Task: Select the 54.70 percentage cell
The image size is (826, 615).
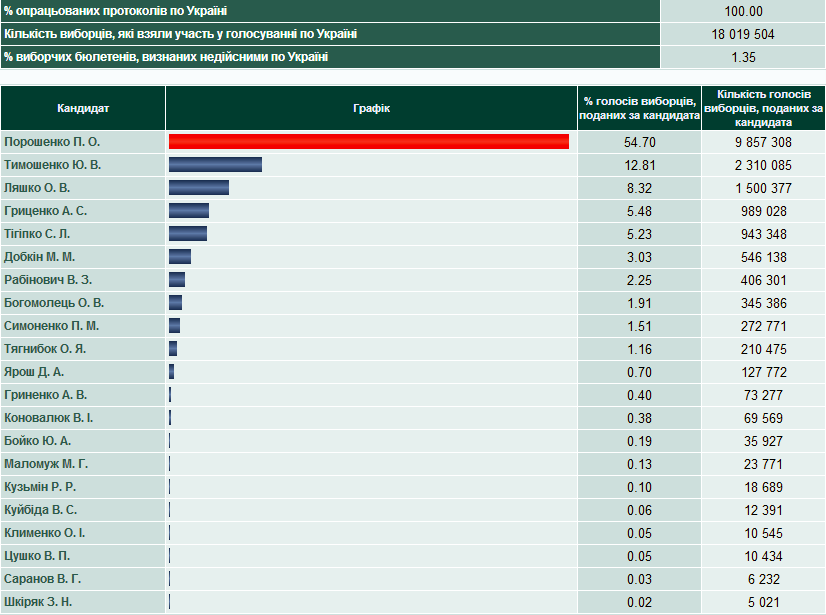Action: point(639,142)
